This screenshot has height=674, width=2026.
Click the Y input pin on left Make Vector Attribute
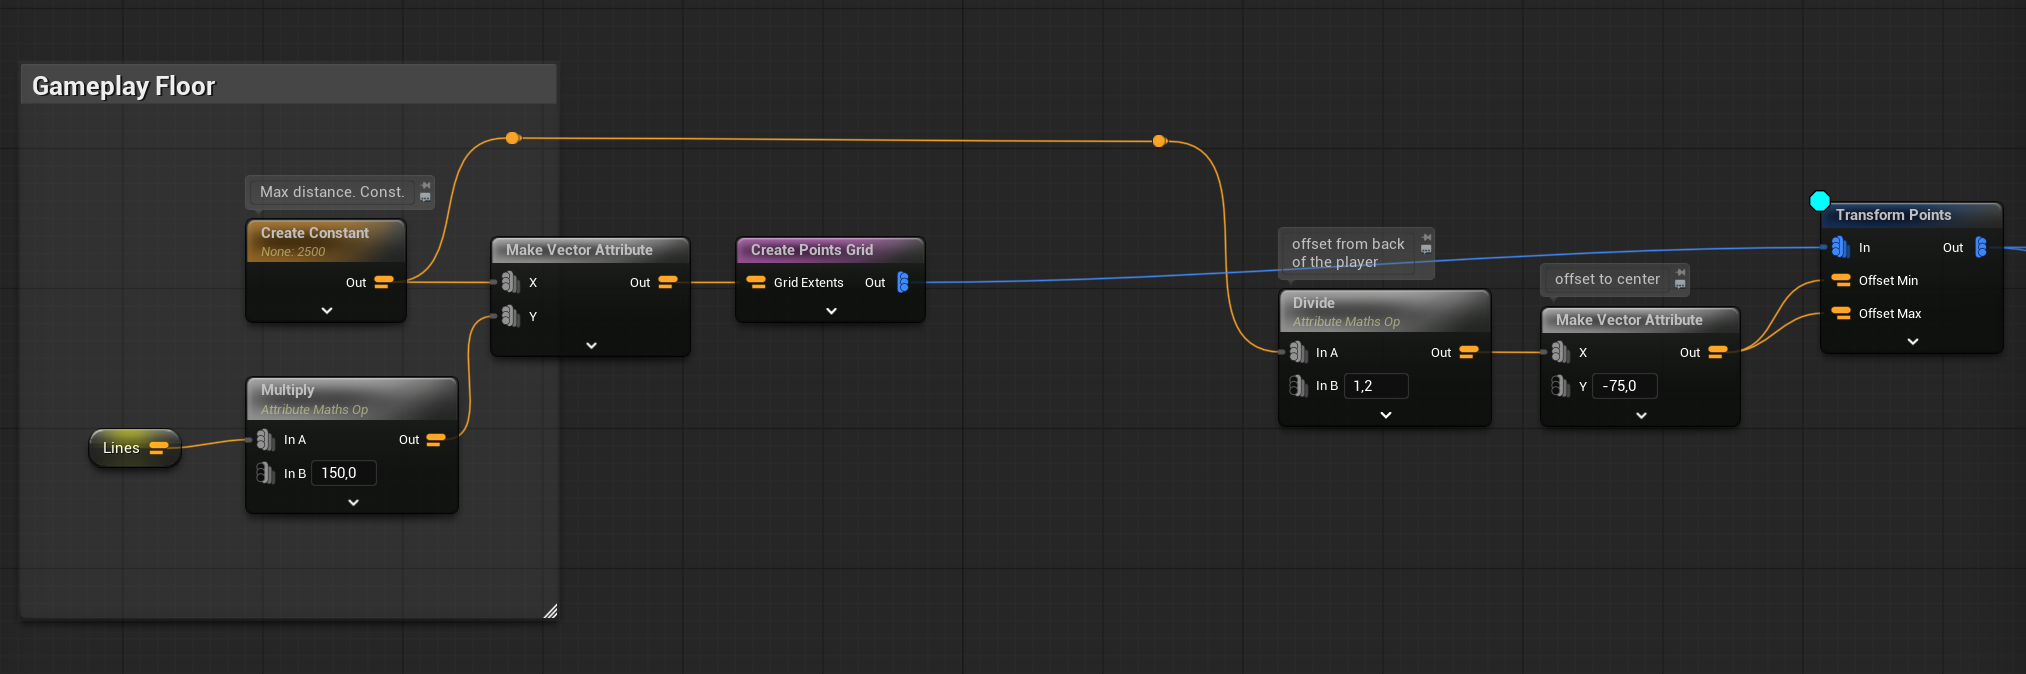[x=510, y=317]
